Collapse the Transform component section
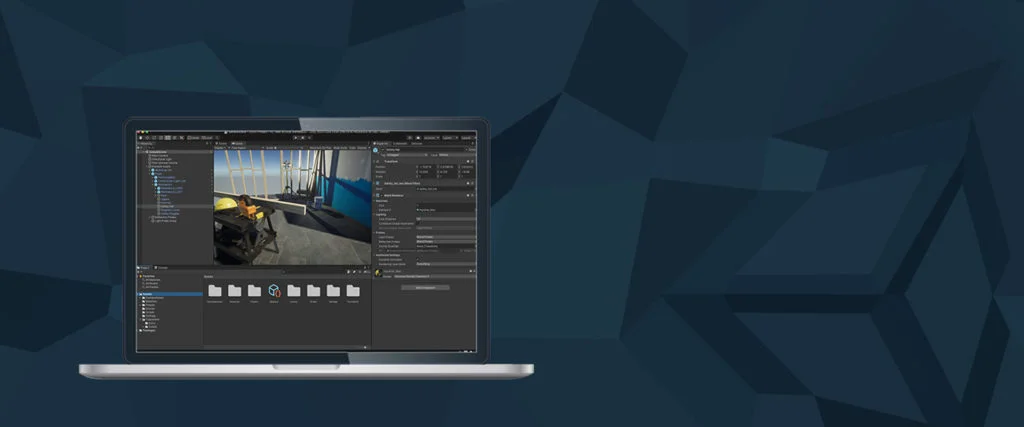1024x427 pixels. coord(376,161)
